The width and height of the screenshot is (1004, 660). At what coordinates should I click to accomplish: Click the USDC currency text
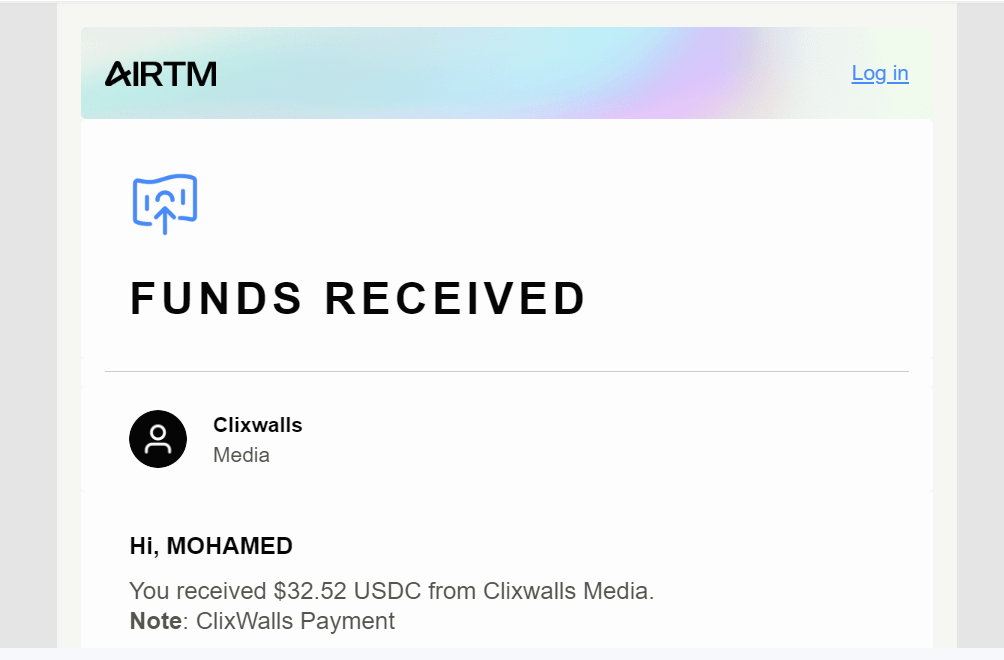(387, 591)
